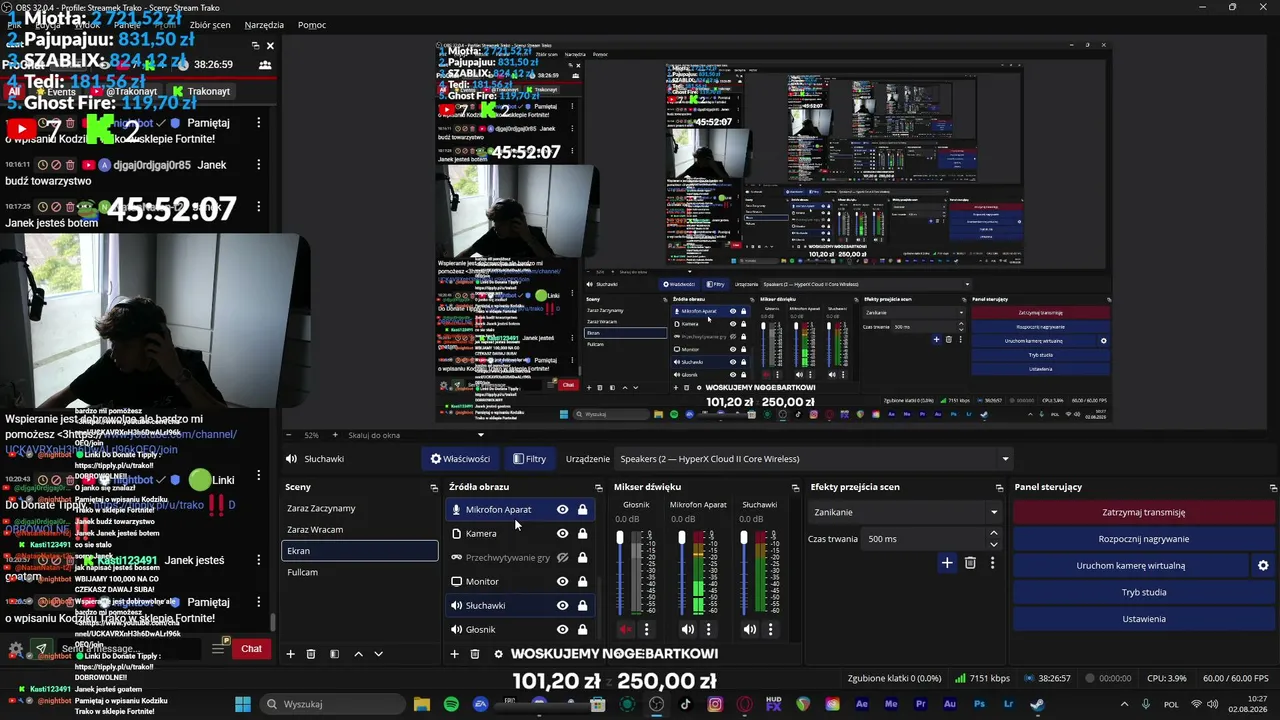Image resolution: width=1280 pixels, height=720 pixels.
Task: Undock the Efekty przejścia scen panel
Action: point(999,487)
